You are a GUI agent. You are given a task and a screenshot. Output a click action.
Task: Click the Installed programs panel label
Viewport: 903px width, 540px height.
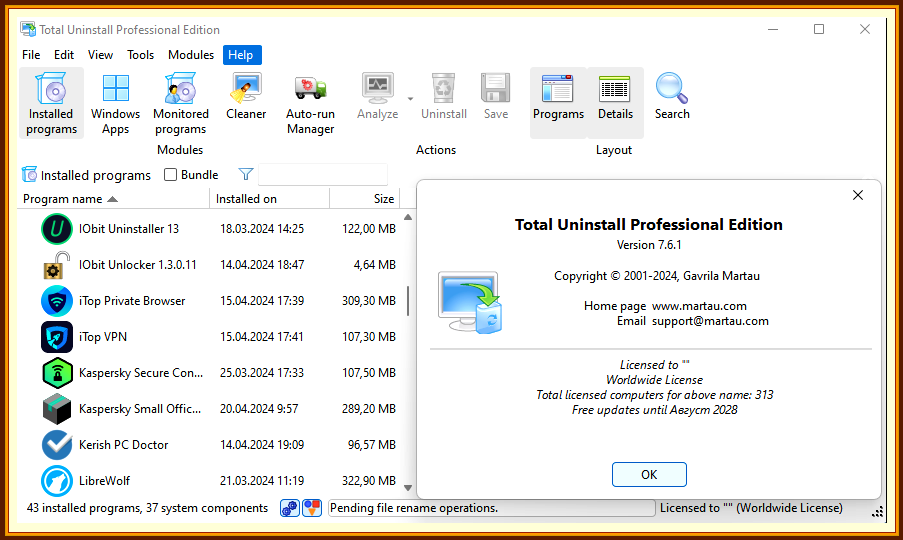(96, 175)
